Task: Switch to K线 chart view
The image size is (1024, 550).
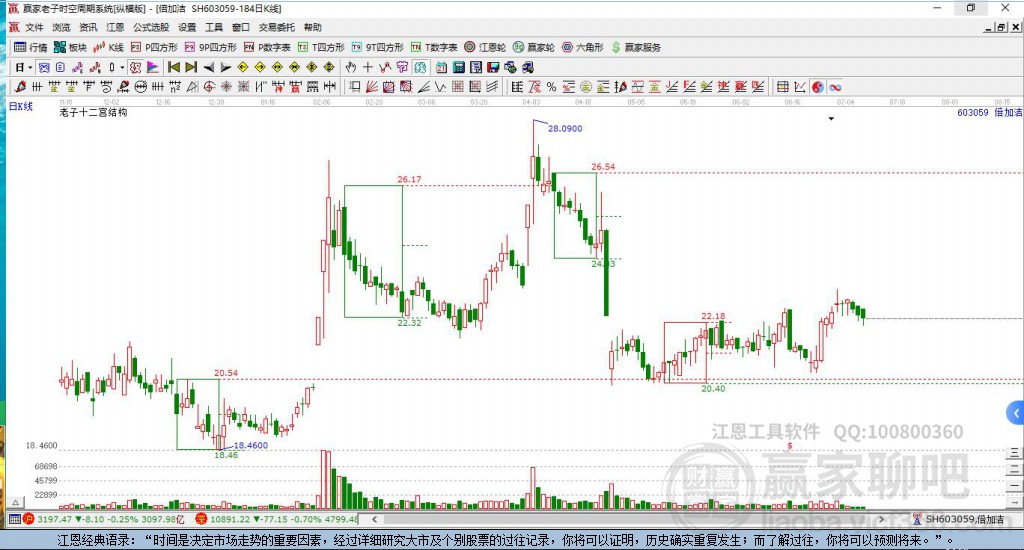Action: (x=108, y=47)
